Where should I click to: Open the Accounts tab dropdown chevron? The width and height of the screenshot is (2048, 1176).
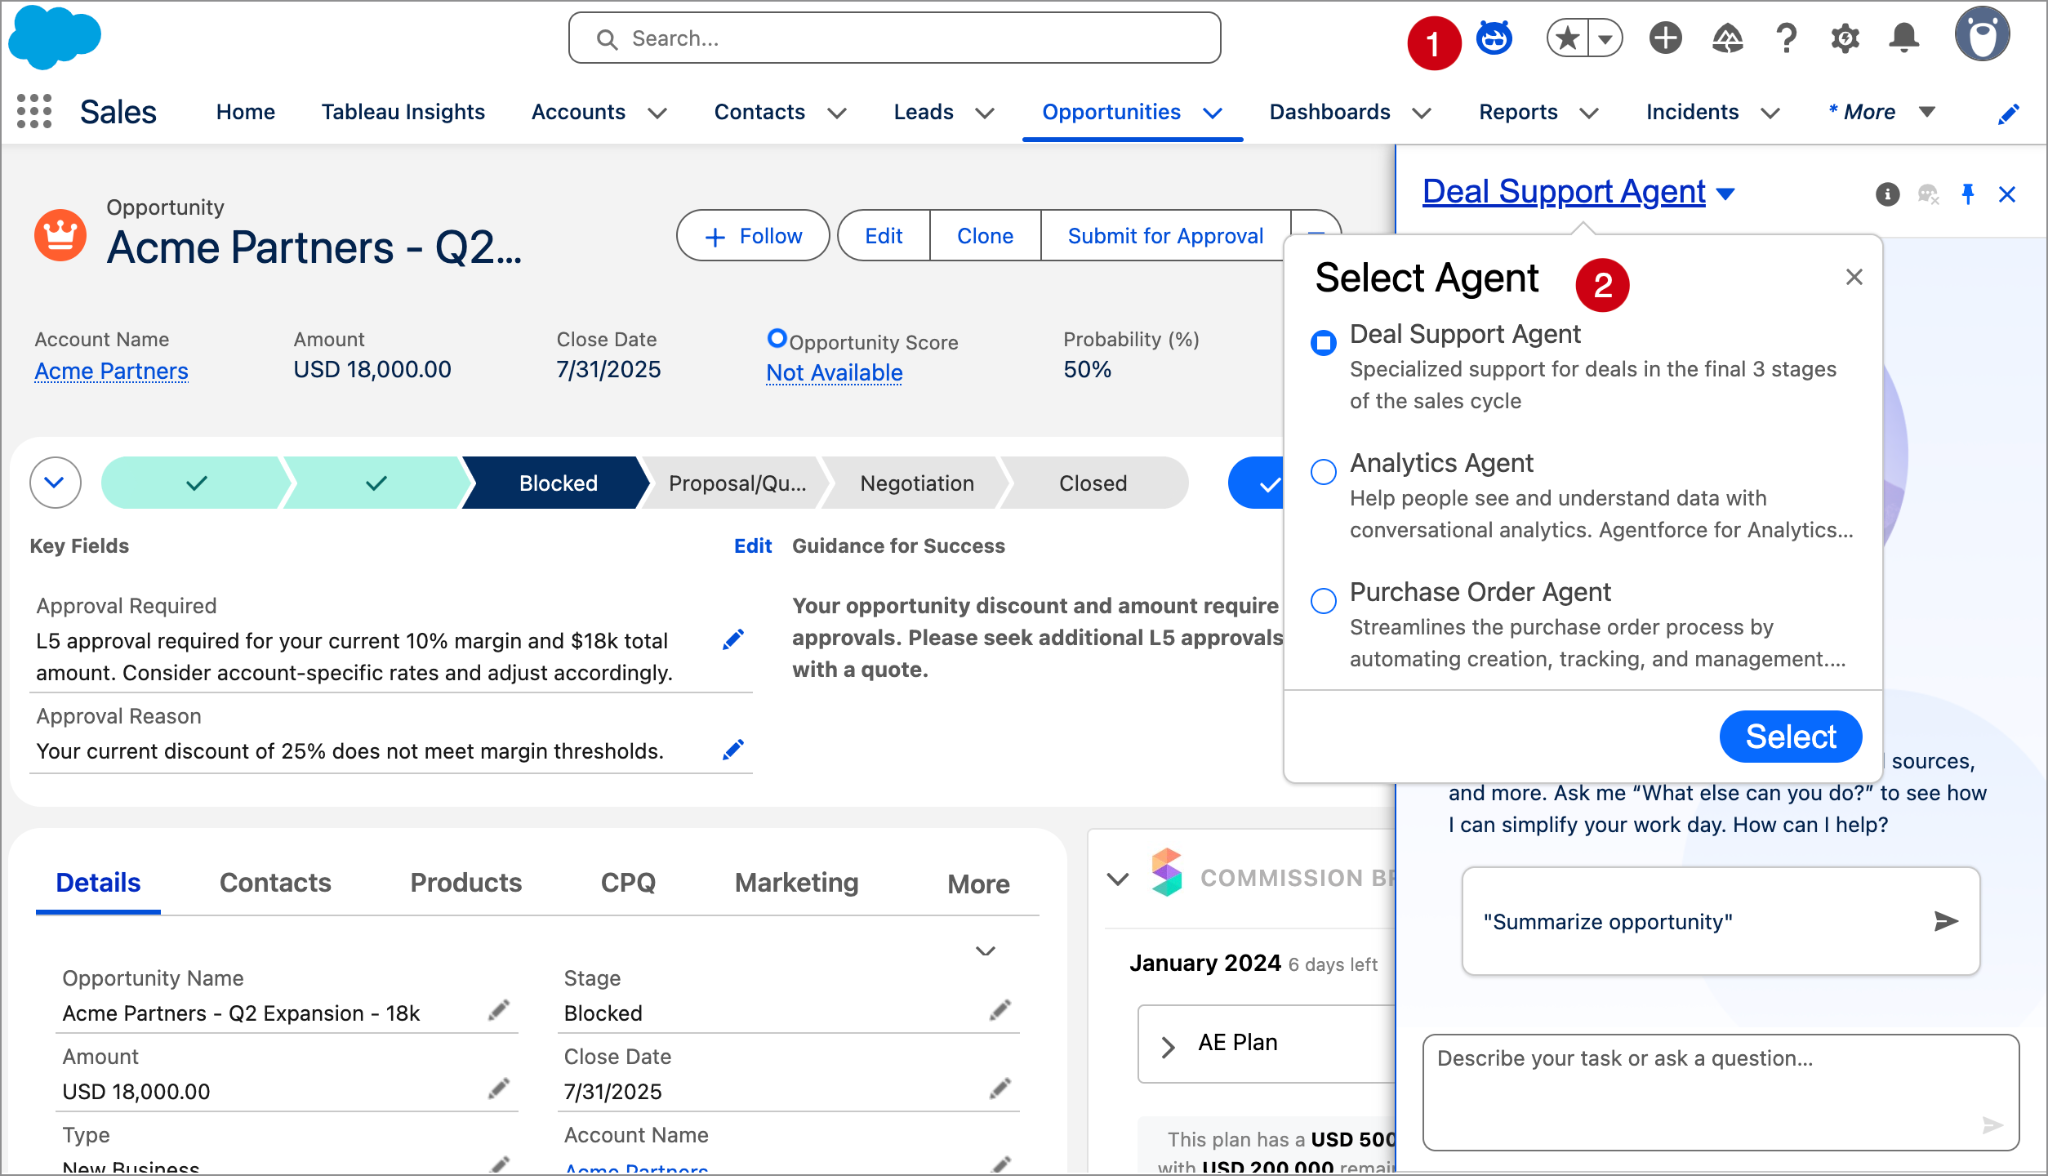(x=657, y=113)
